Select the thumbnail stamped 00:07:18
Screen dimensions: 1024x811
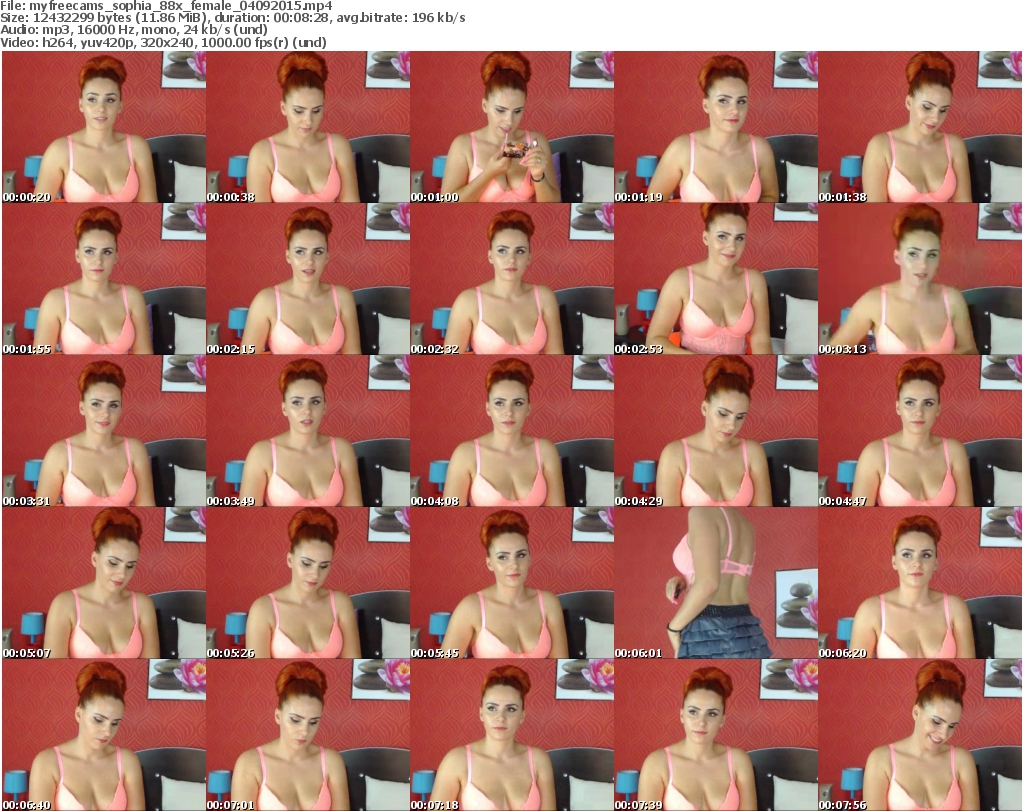pos(511,735)
